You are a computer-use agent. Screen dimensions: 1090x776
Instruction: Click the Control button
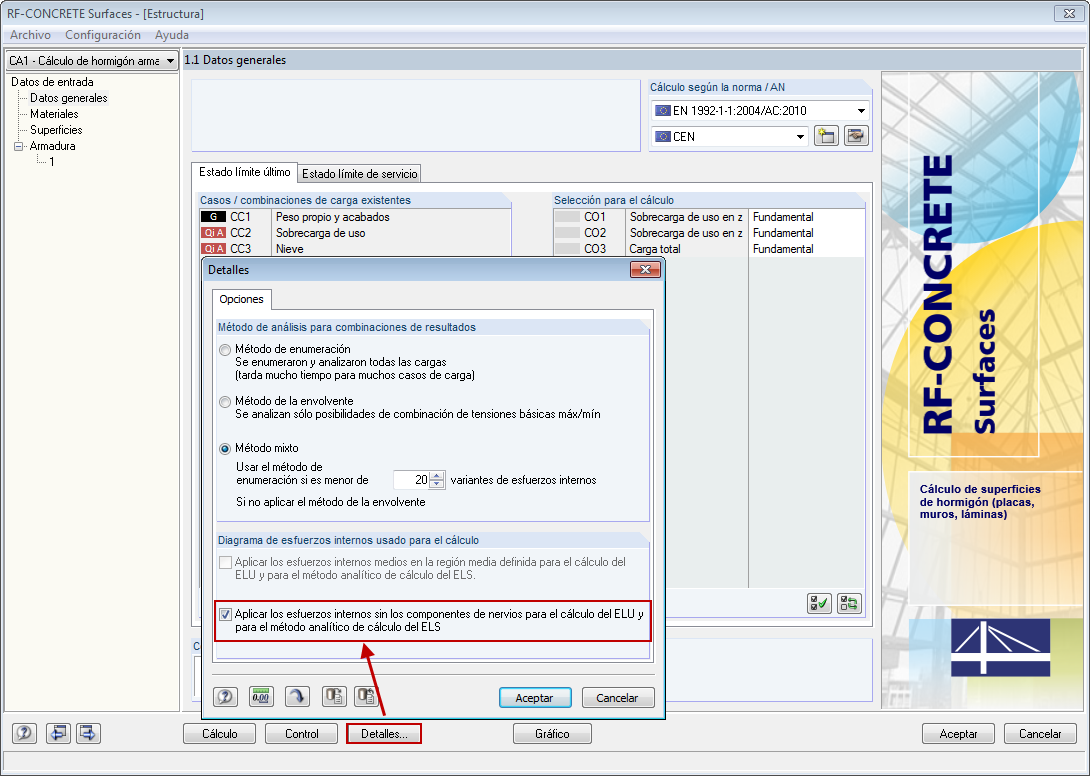click(x=302, y=734)
